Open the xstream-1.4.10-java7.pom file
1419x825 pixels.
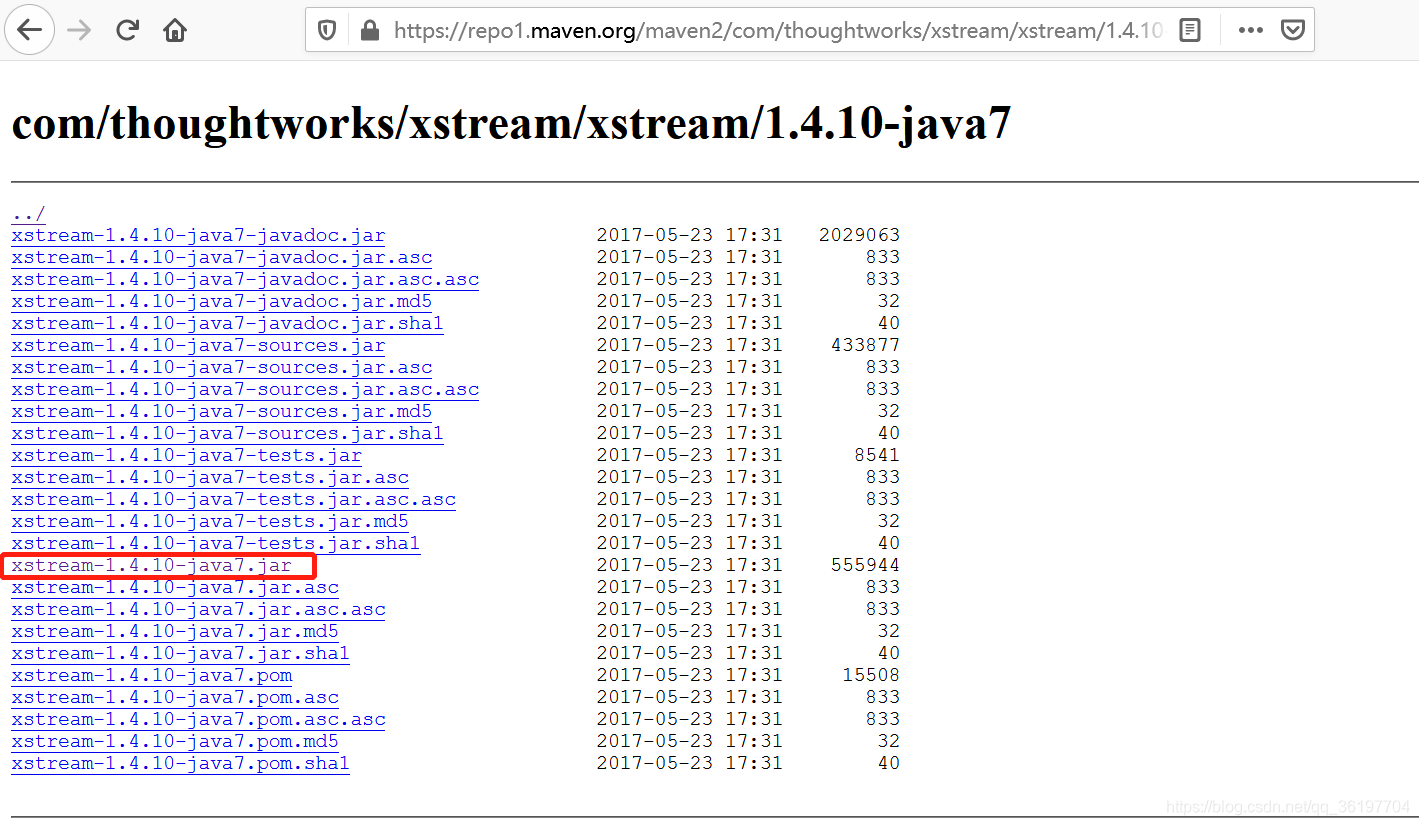152,675
